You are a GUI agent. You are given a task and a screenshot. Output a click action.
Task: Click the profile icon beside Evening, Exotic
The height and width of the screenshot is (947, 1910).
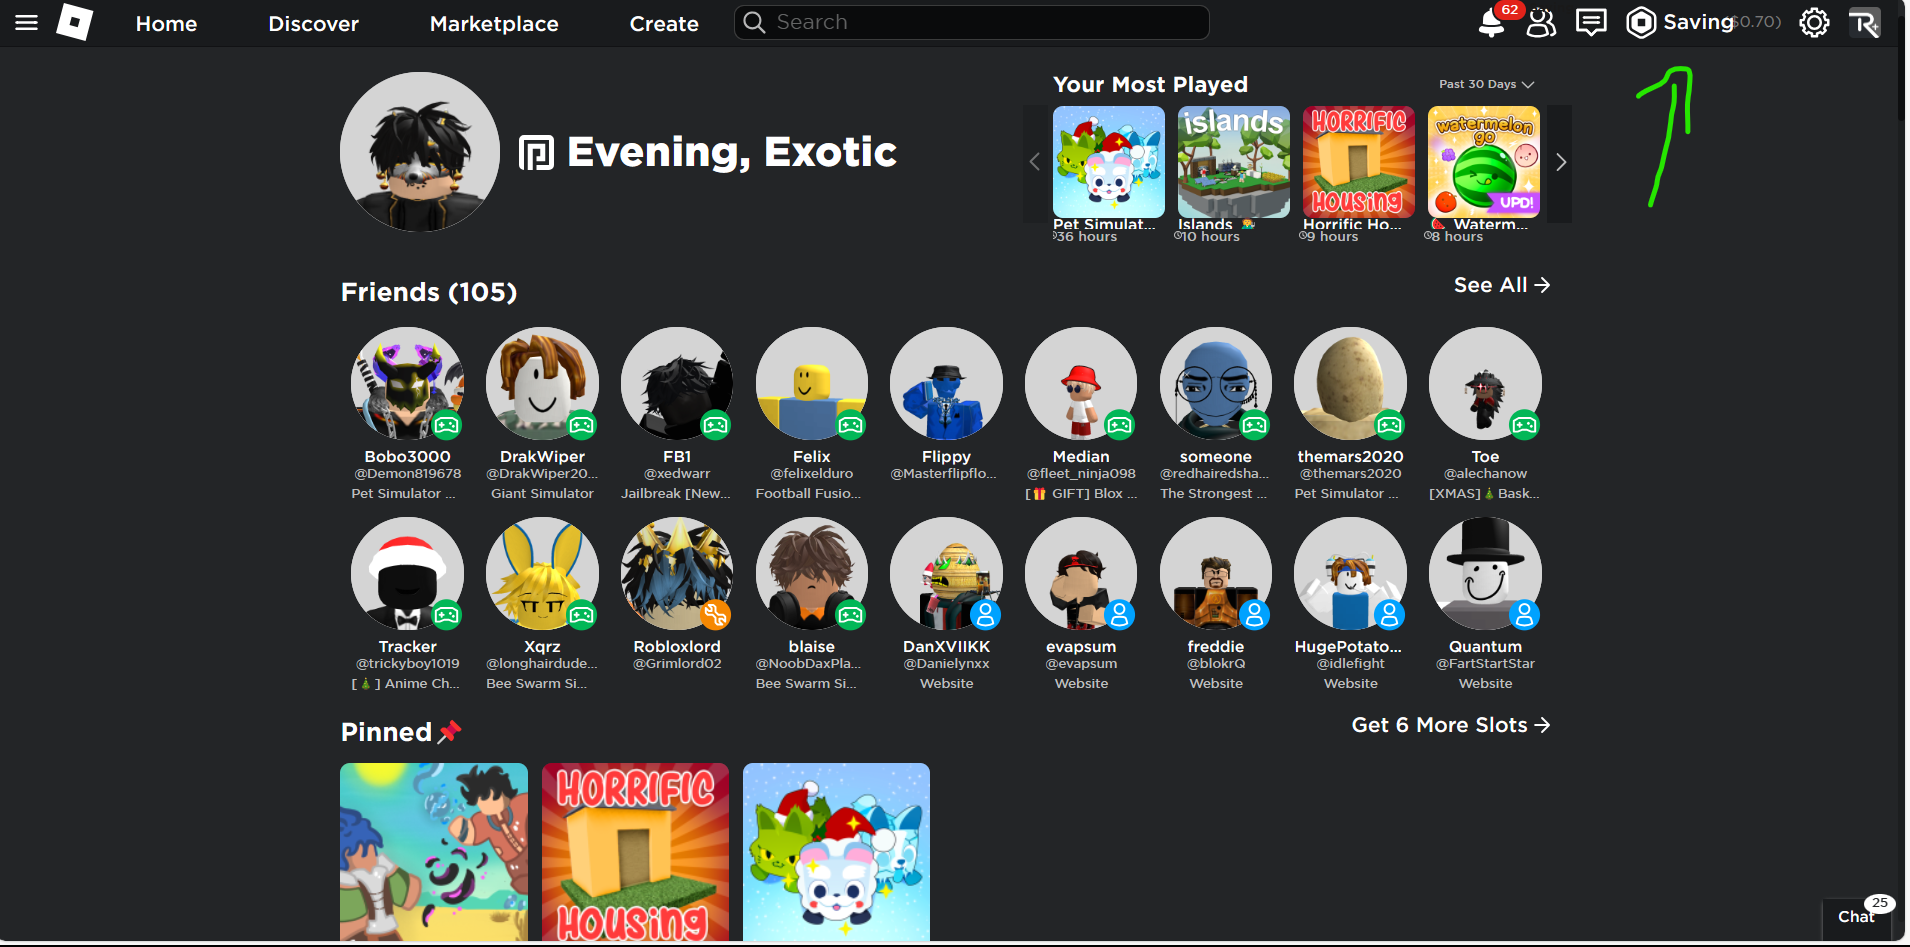pyautogui.click(x=536, y=153)
